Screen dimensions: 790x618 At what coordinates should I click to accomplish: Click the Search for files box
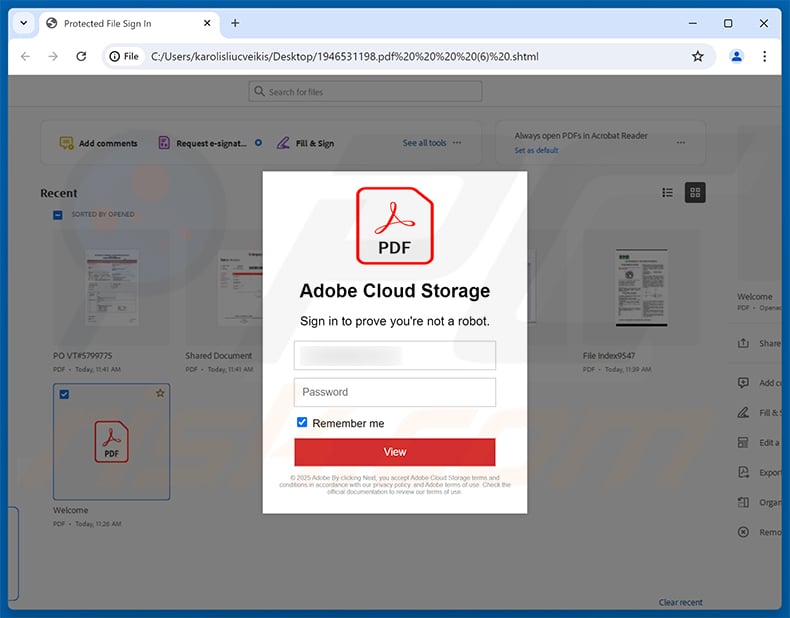365,92
